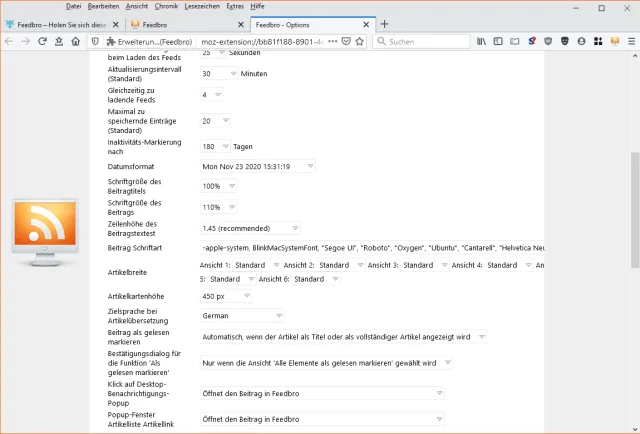Open the Lesezeichen menu
Image resolution: width=640 pixels, height=434 pixels.
pyautogui.click(x=202, y=6)
